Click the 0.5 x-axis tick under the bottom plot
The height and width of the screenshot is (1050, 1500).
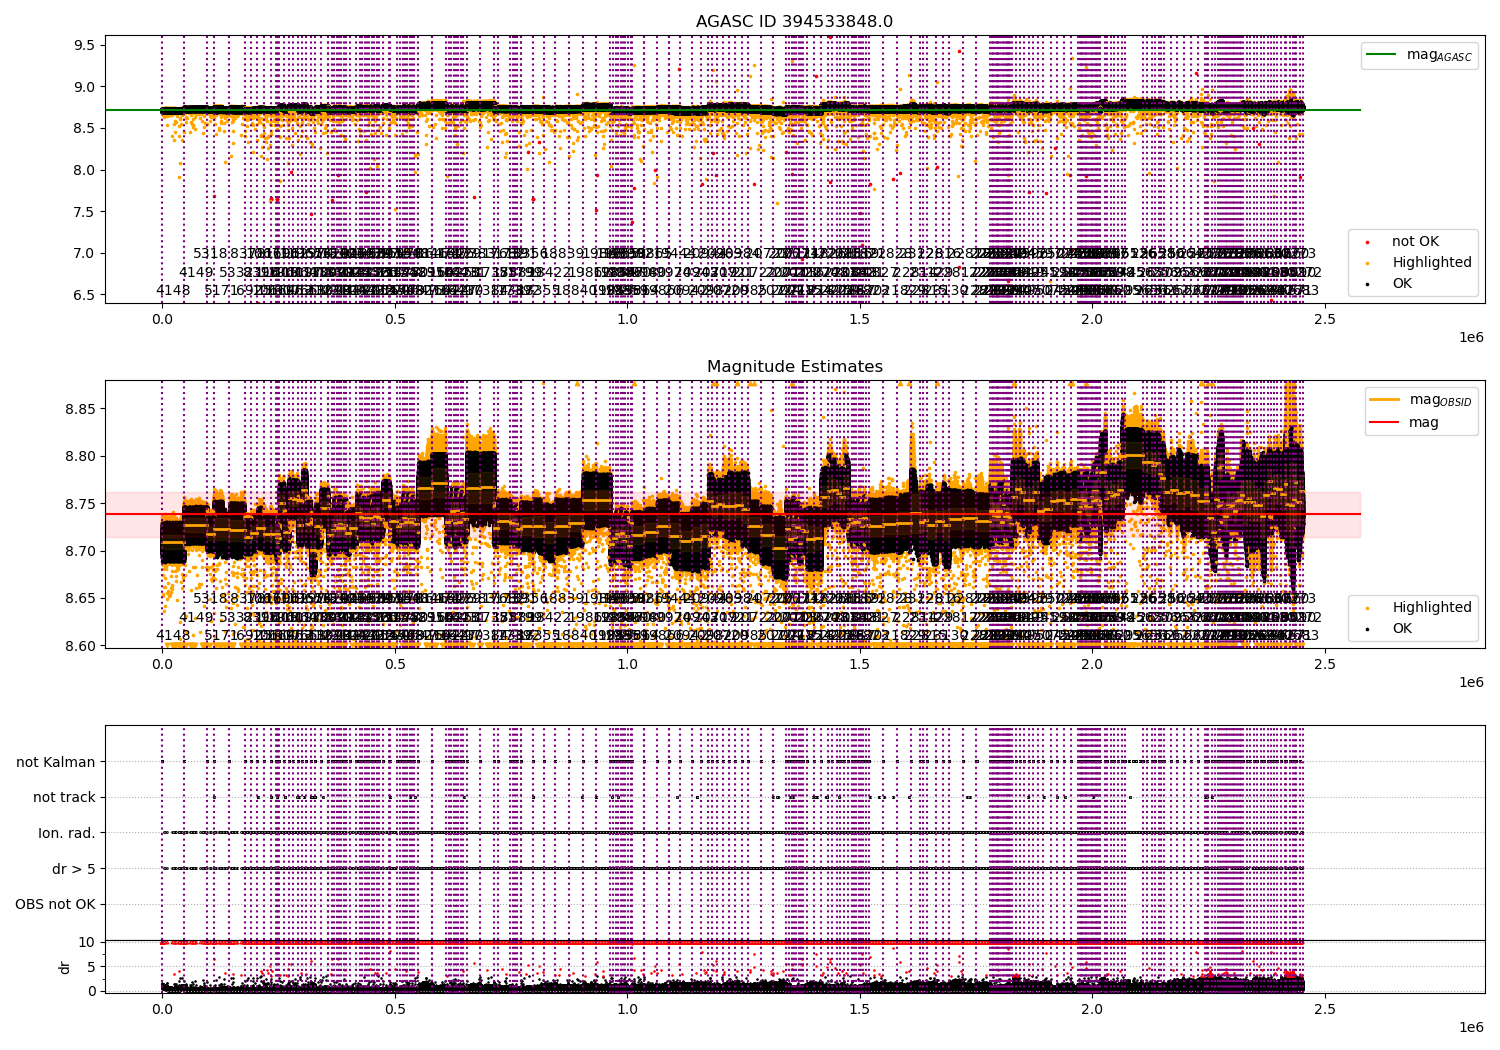(x=394, y=1009)
